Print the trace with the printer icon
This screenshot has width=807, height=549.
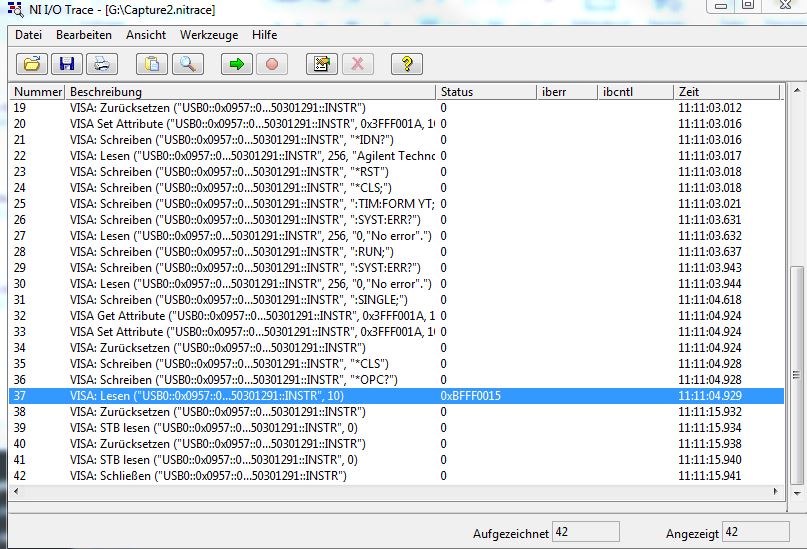pyautogui.click(x=102, y=64)
